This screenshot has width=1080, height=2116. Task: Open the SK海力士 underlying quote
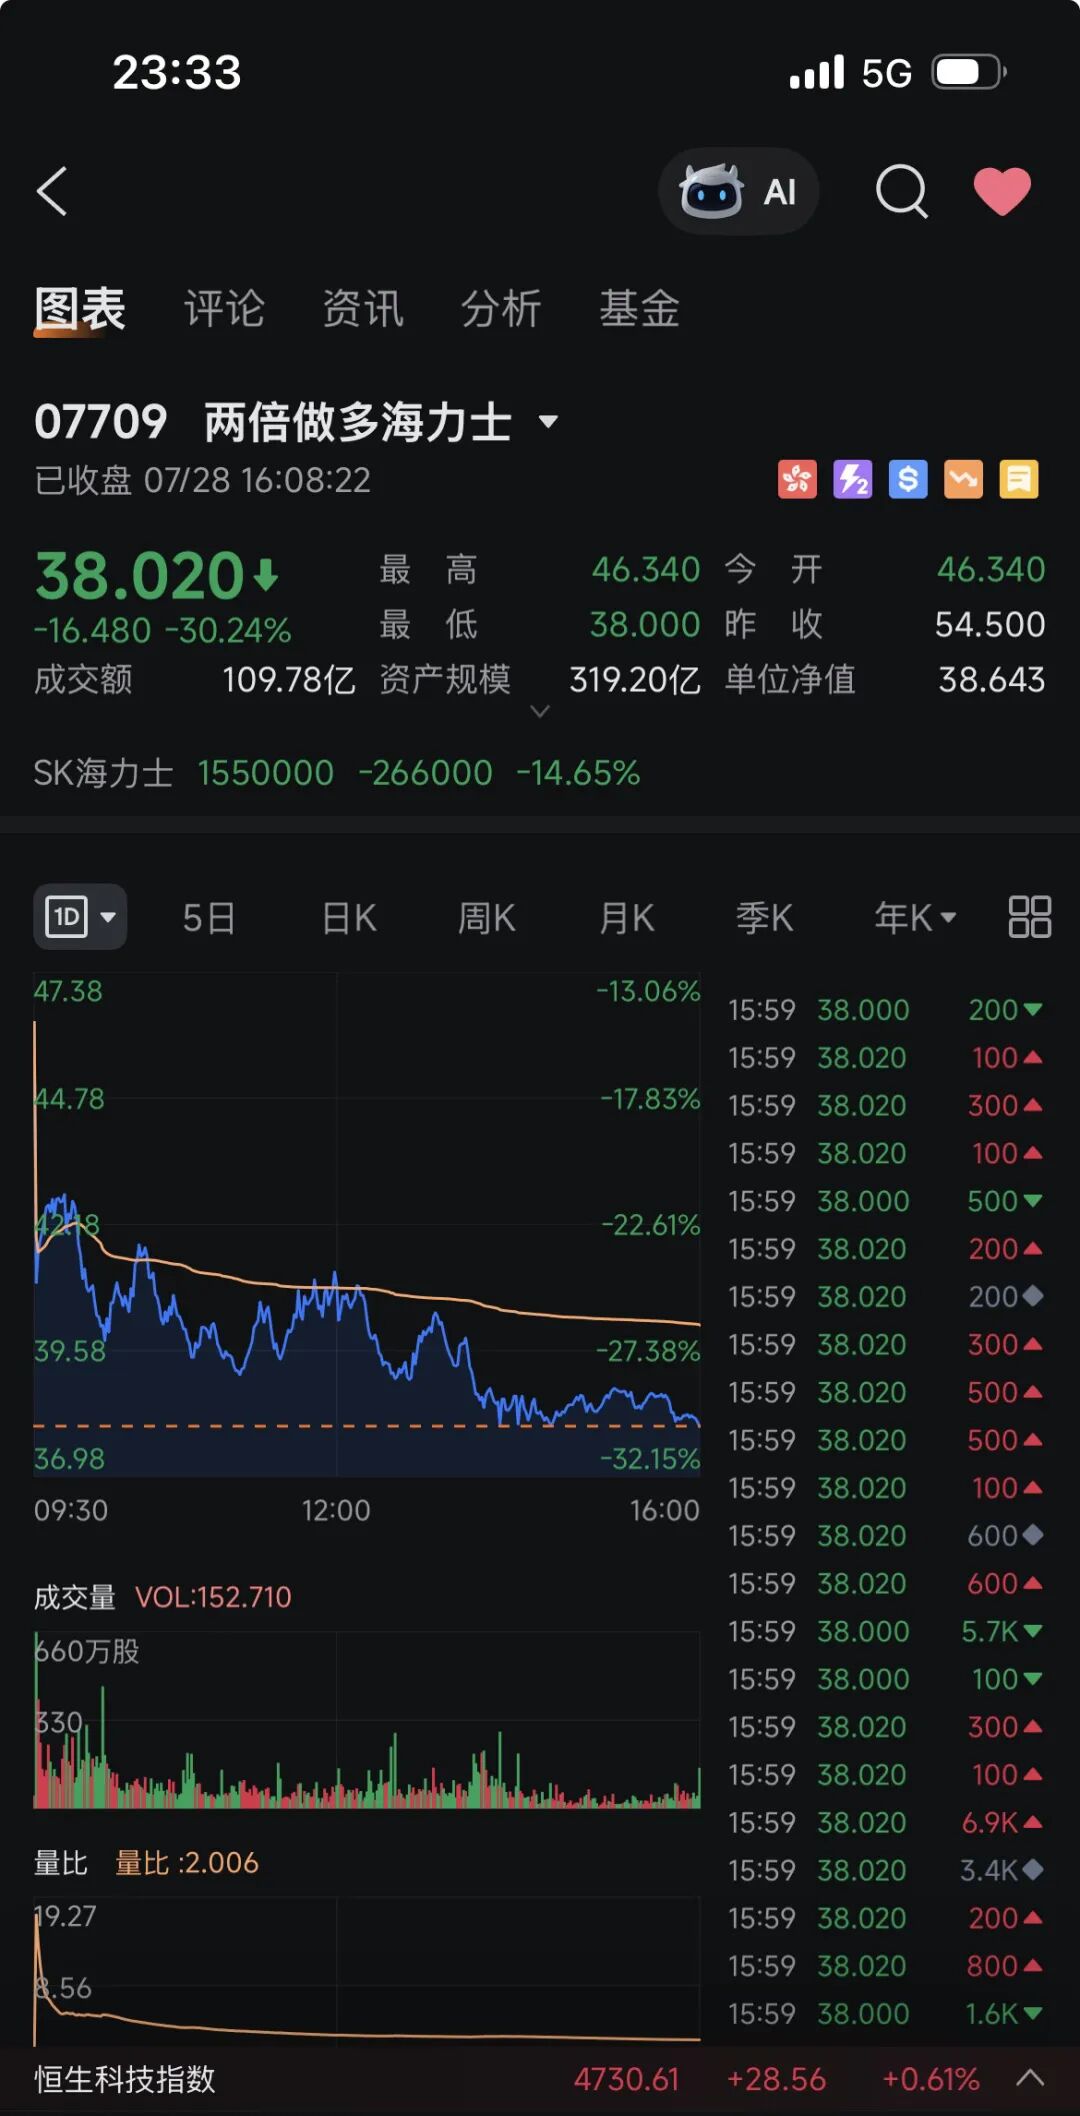[337, 773]
